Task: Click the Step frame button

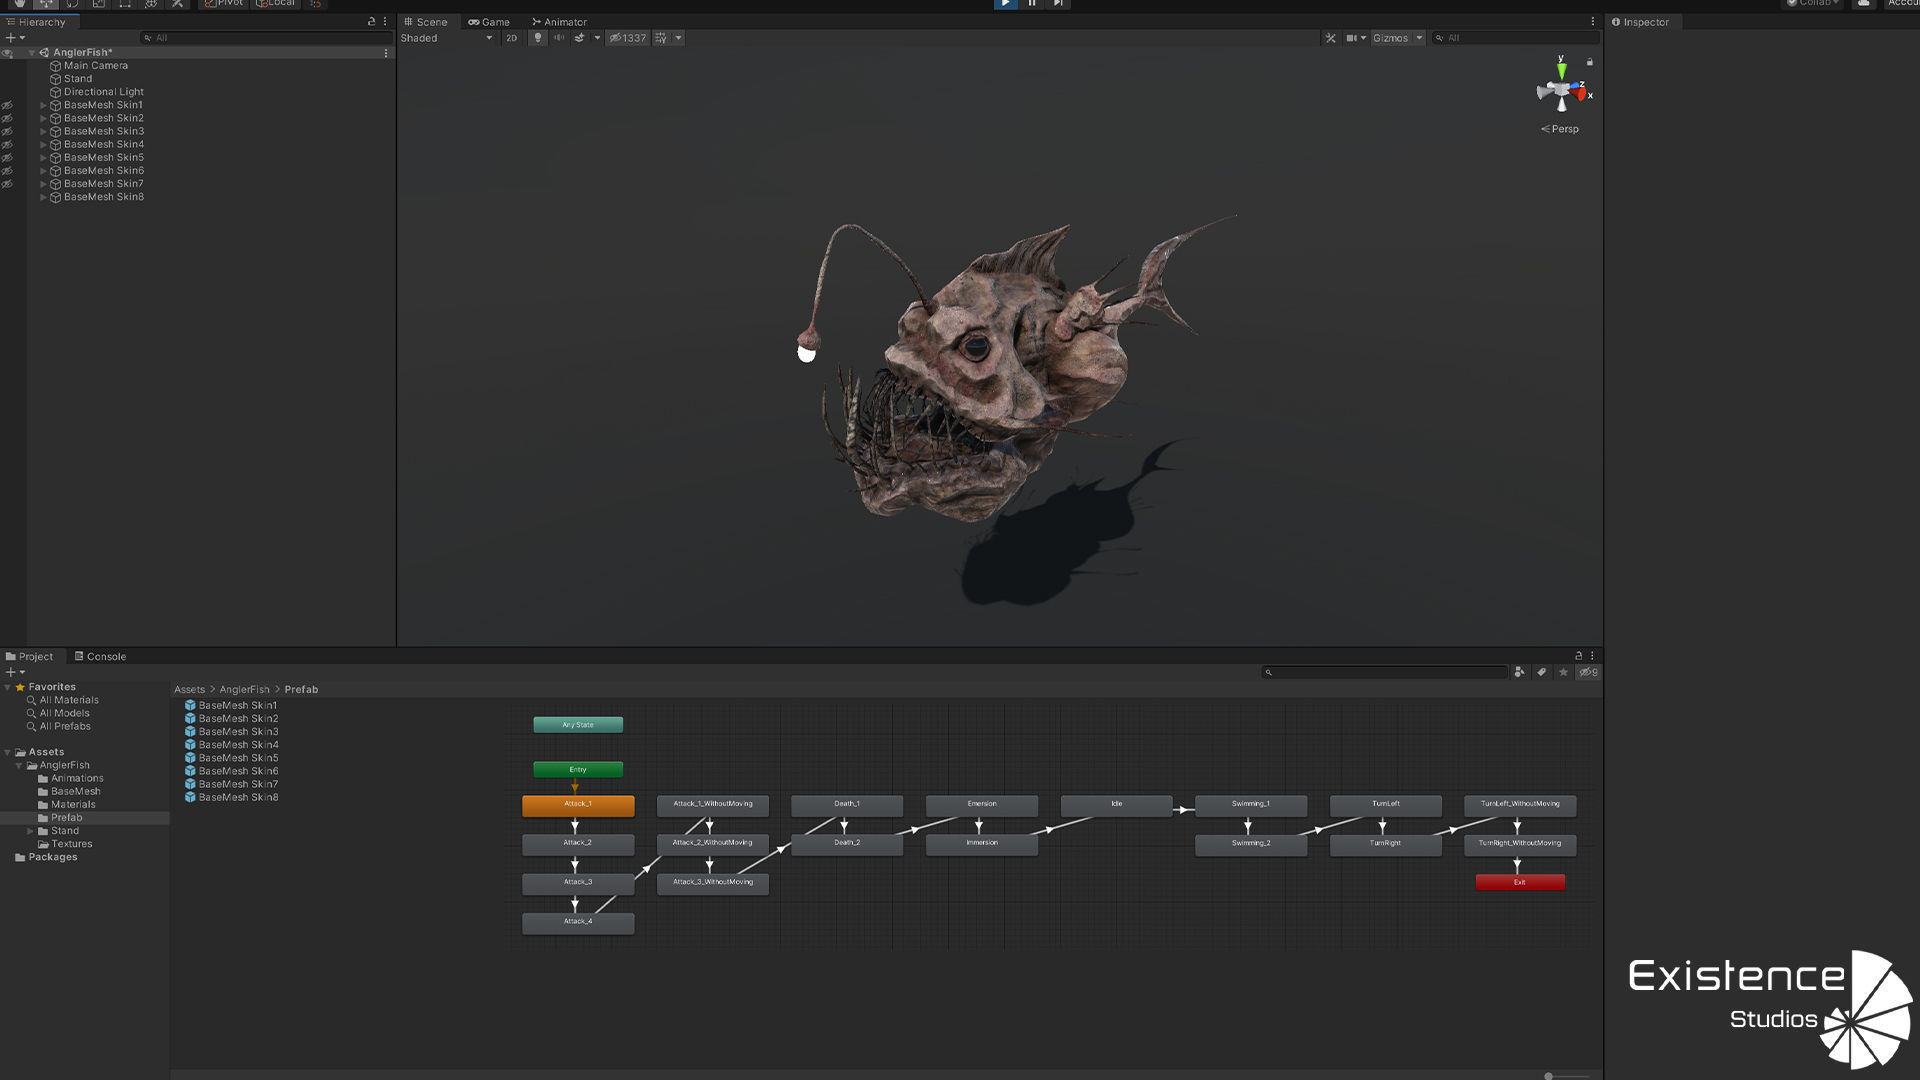Action: pos(1058,4)
